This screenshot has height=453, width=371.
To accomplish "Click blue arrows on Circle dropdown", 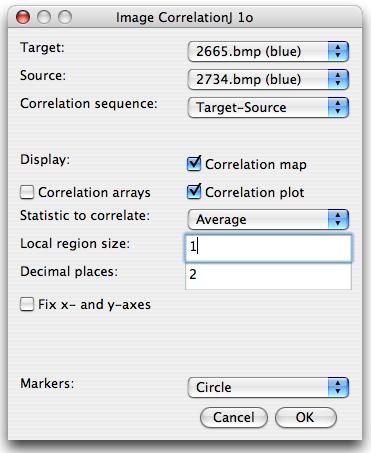I will (x=338, y=387).
